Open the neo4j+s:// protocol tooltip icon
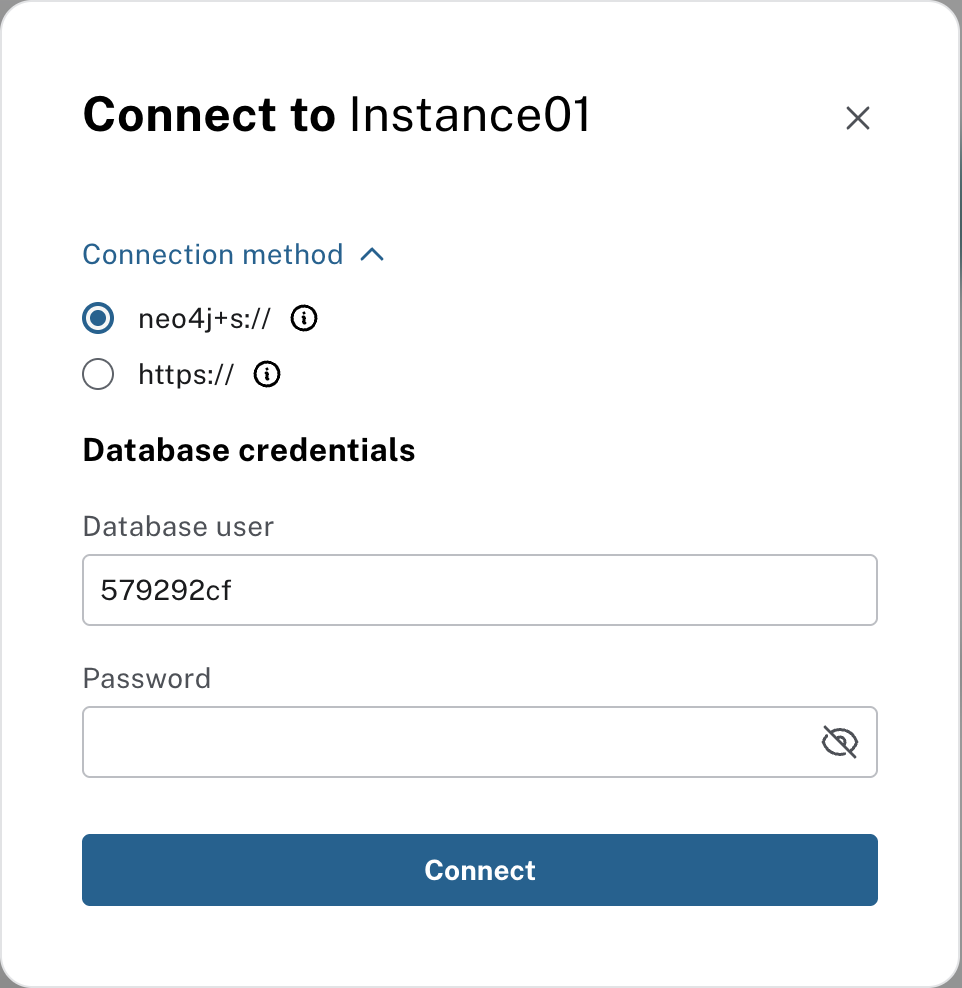 click(303, 318)
